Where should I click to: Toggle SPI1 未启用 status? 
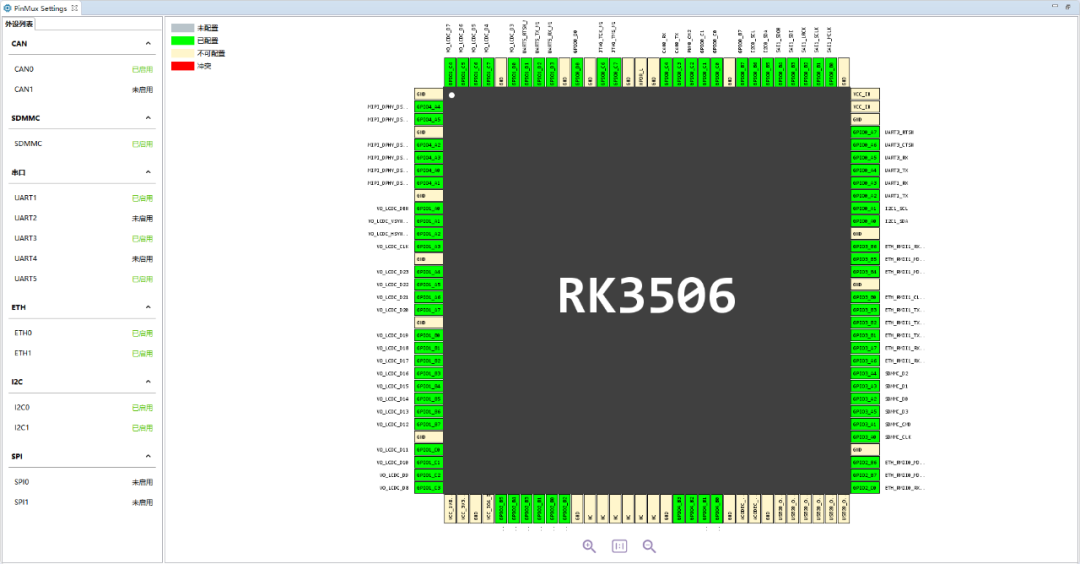click(x=143, y=503)
